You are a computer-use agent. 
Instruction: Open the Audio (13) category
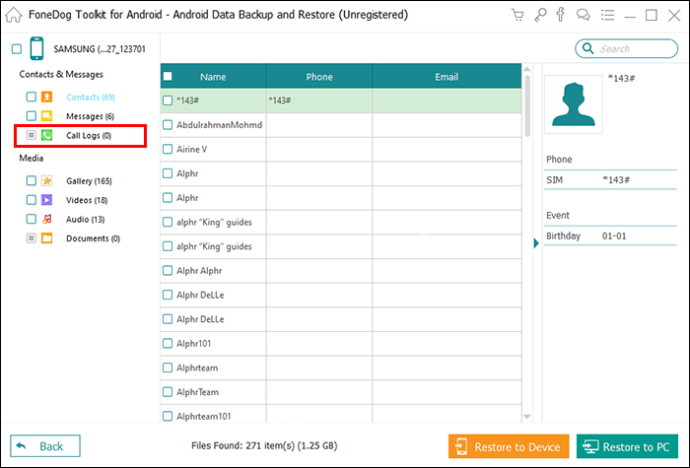85,219
